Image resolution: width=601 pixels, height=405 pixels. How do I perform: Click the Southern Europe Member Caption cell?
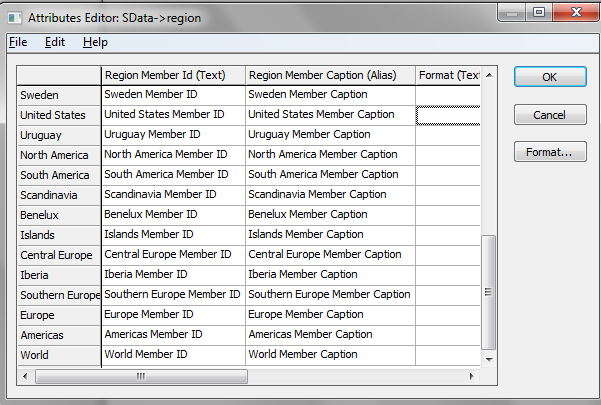click(x=330, y=295)
